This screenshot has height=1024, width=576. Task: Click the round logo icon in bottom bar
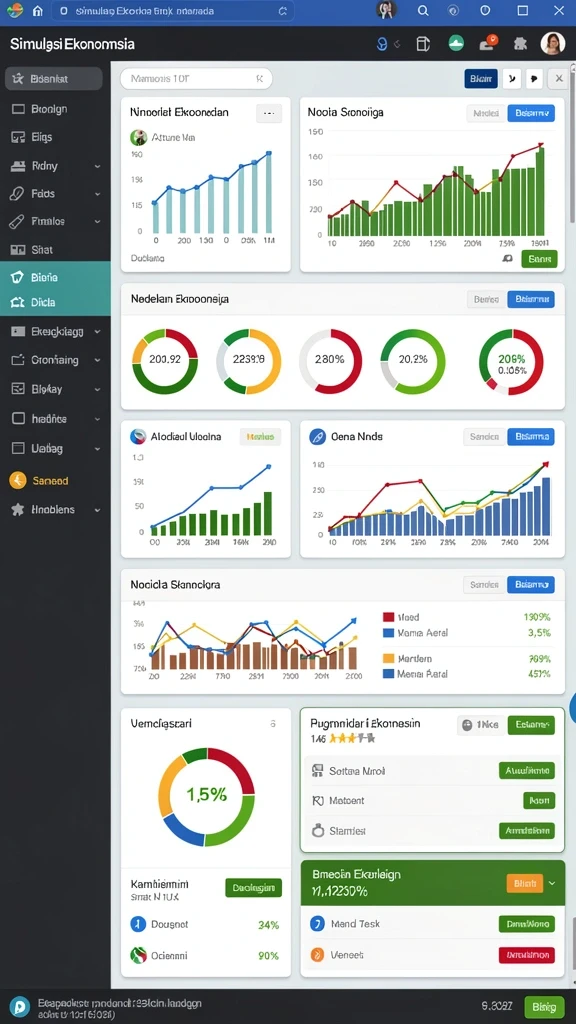click(20, 1006)
